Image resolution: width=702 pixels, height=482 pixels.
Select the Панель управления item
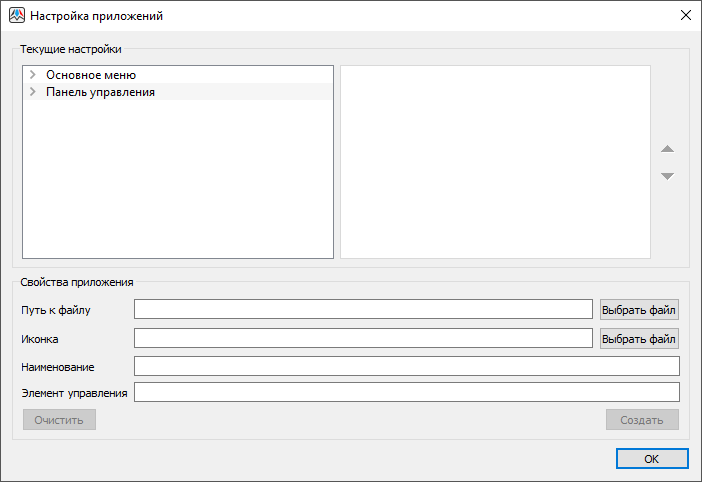click(100, 92)
